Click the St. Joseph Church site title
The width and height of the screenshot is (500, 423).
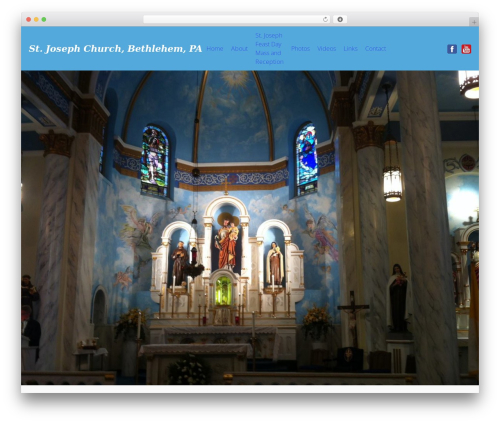115,49
